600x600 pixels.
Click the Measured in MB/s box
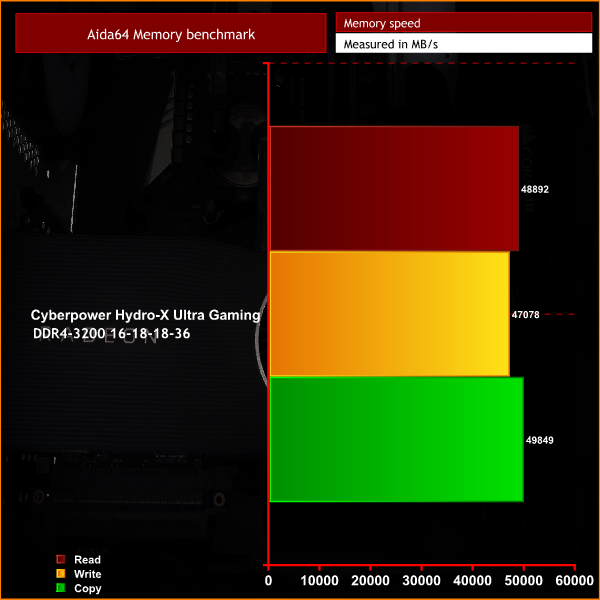(463, 44)
